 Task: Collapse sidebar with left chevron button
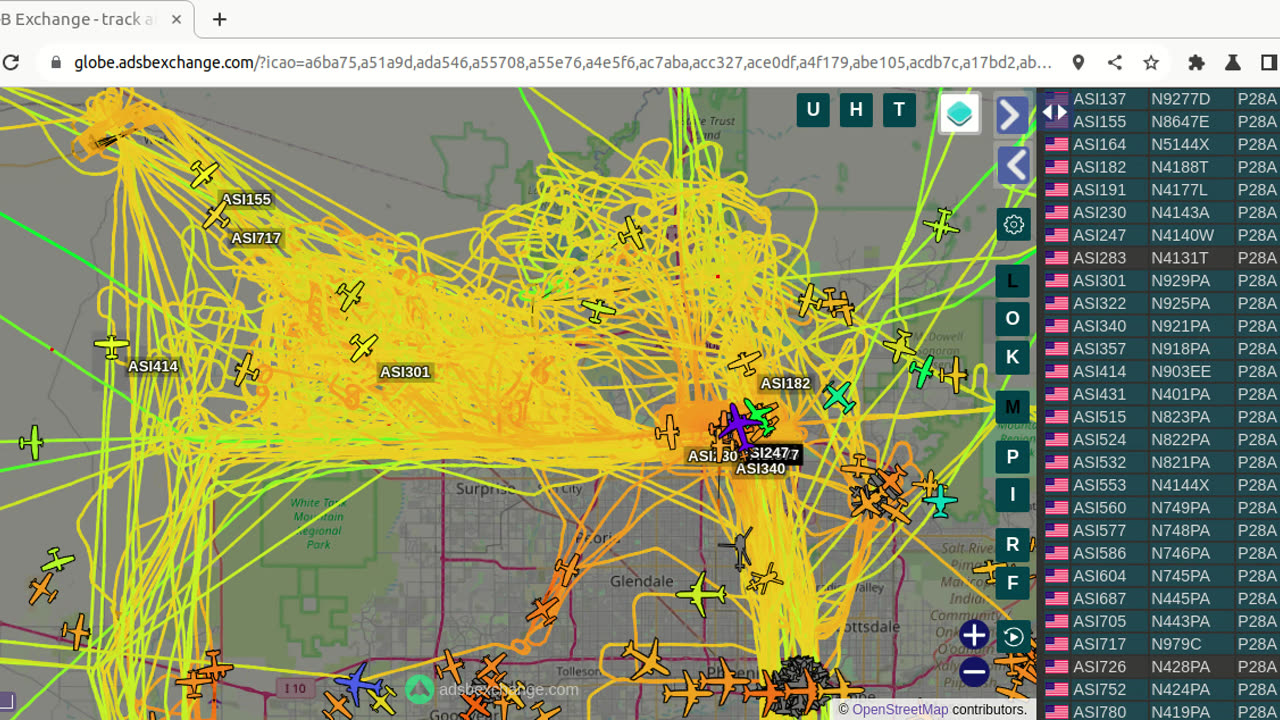pyautogui.click(x=1014, y=165)
